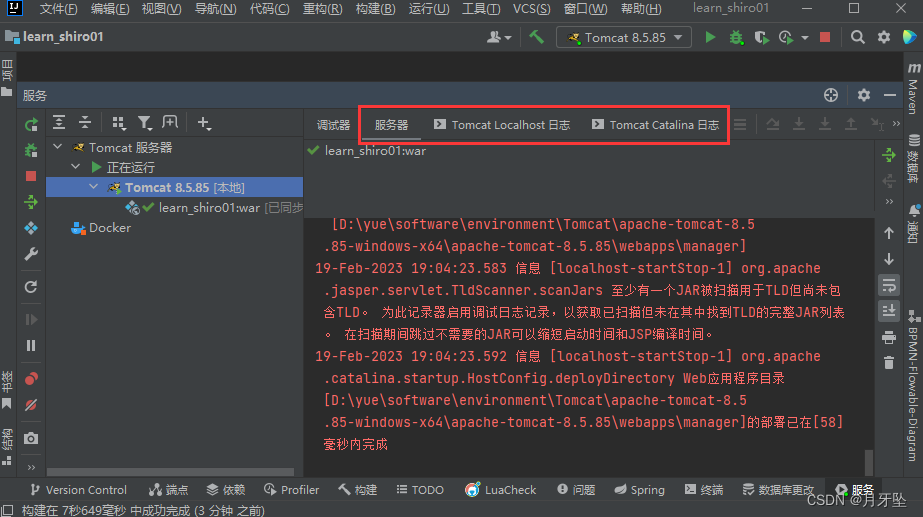Click the up arrow in console gutter
Viewport: 923px width, 517px height.
click(889, 233)
